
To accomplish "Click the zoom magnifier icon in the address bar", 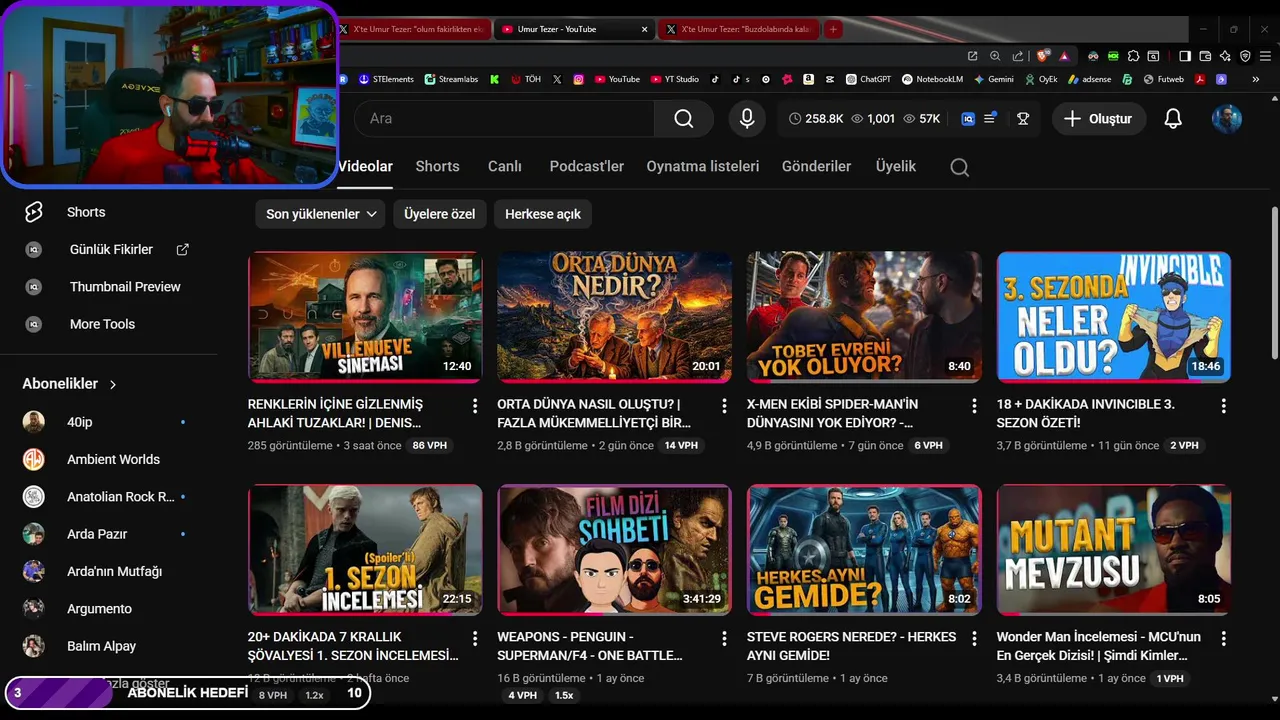I will tap(995, 56).
